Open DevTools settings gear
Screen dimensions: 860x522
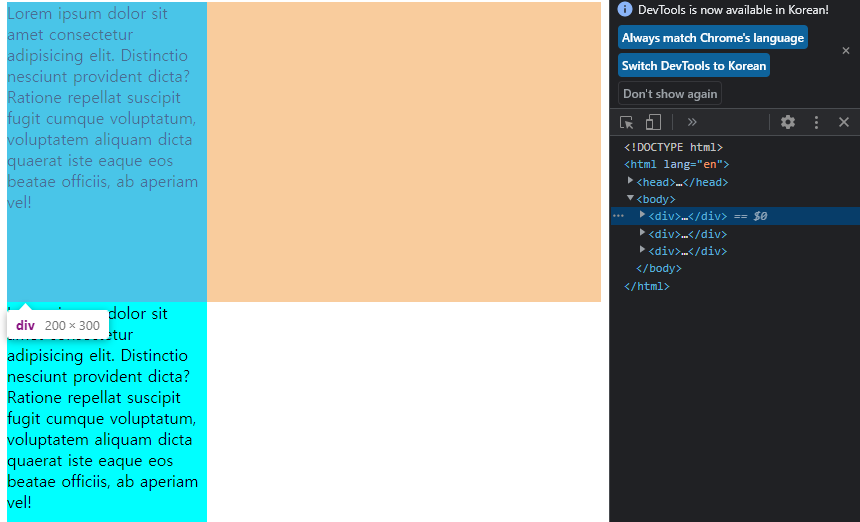(788, 122)
